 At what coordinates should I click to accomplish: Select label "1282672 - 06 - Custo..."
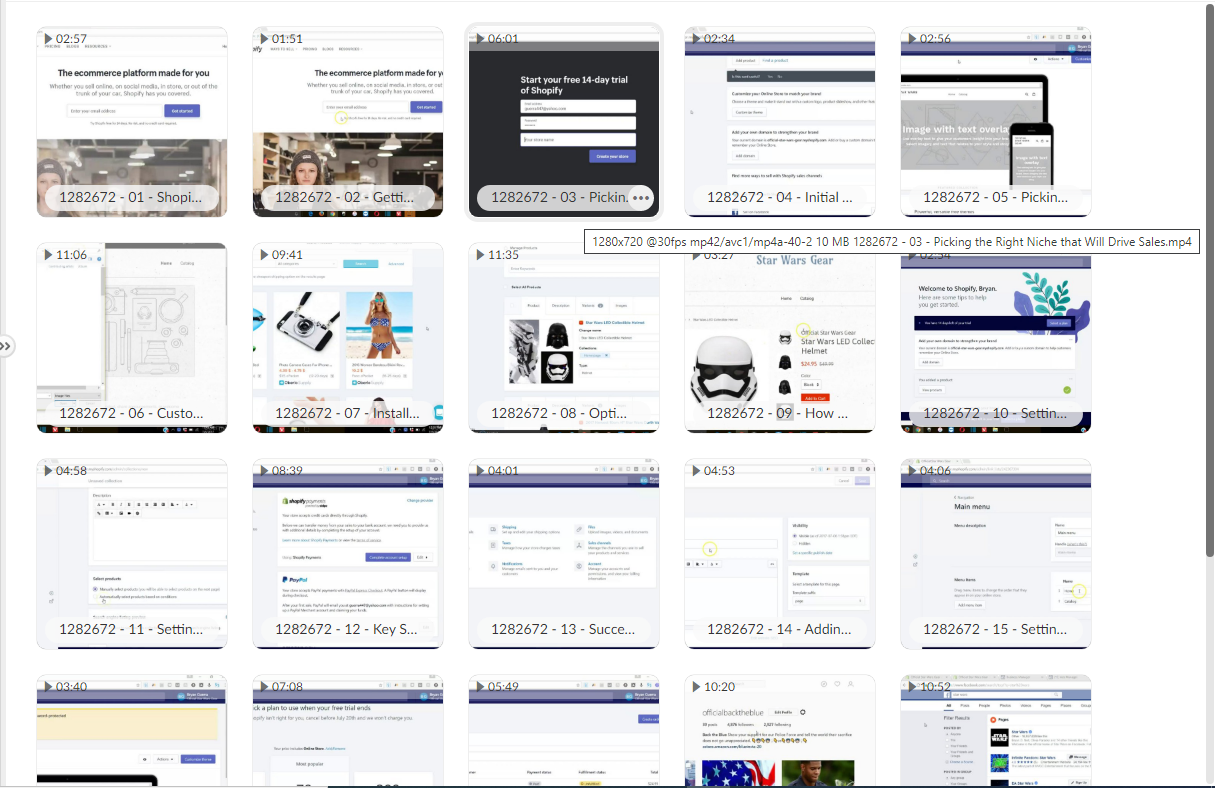[x=131, y=413]
